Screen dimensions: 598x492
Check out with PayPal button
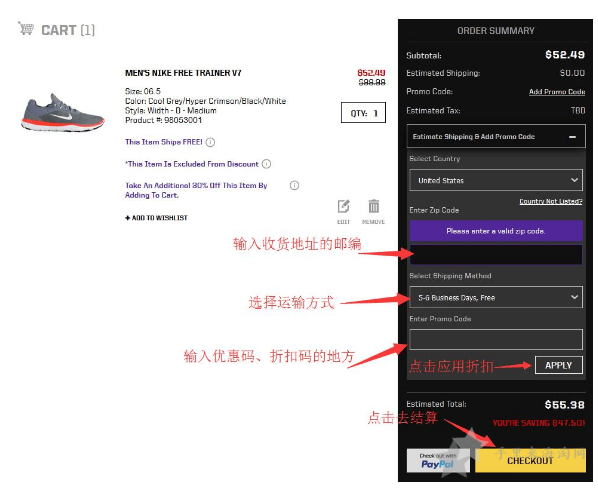click(x=438, y=461)
